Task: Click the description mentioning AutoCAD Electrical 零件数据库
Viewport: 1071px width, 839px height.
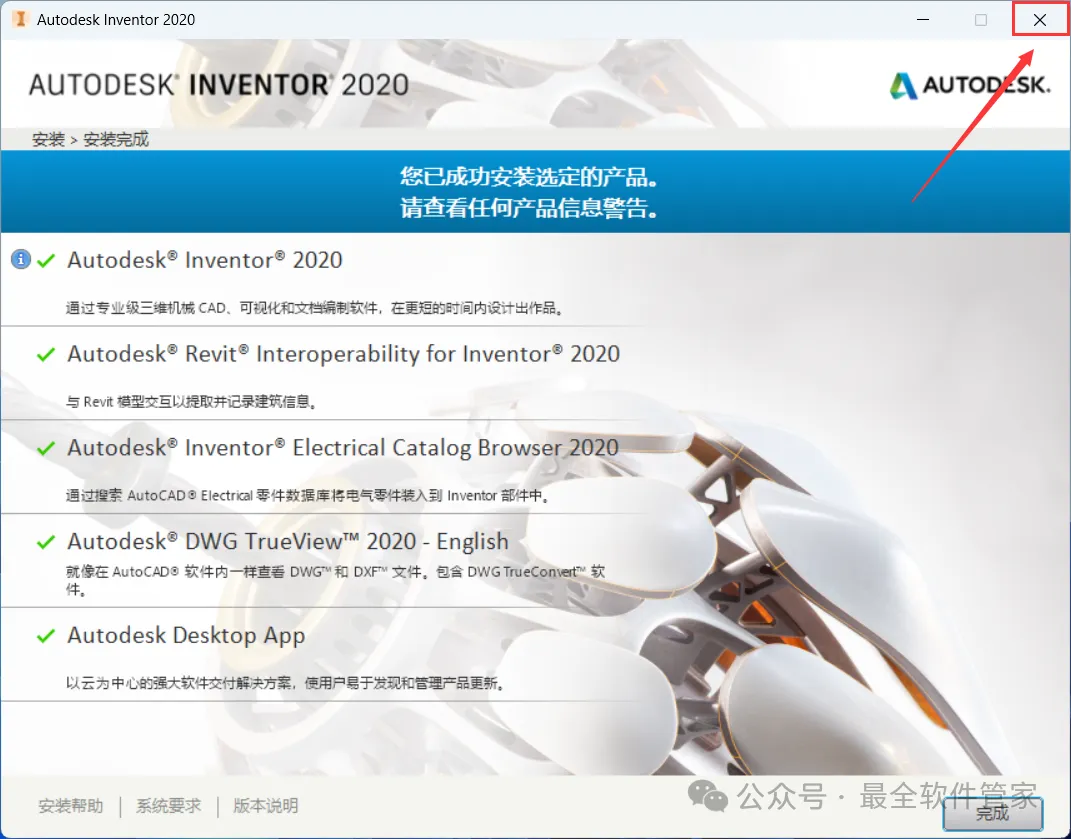Action: [308, 495]
